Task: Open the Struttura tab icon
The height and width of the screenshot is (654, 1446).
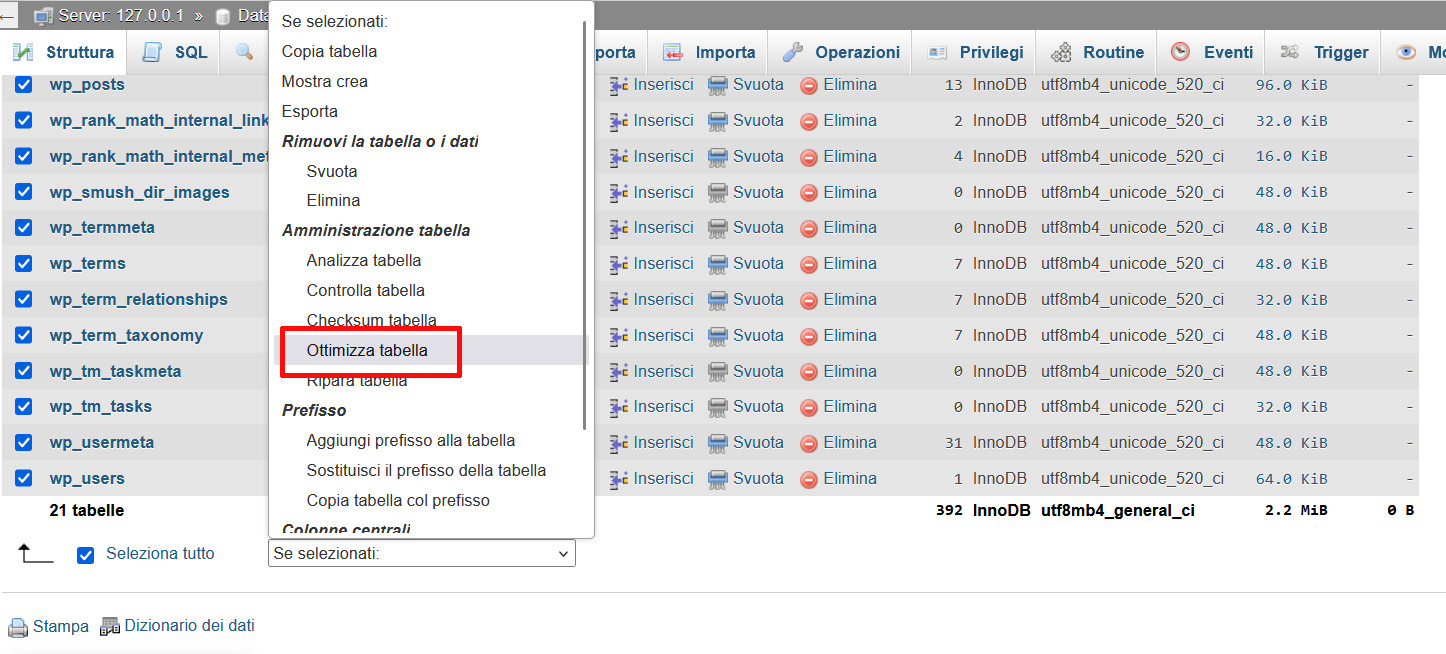Action: tap(22, 51)
